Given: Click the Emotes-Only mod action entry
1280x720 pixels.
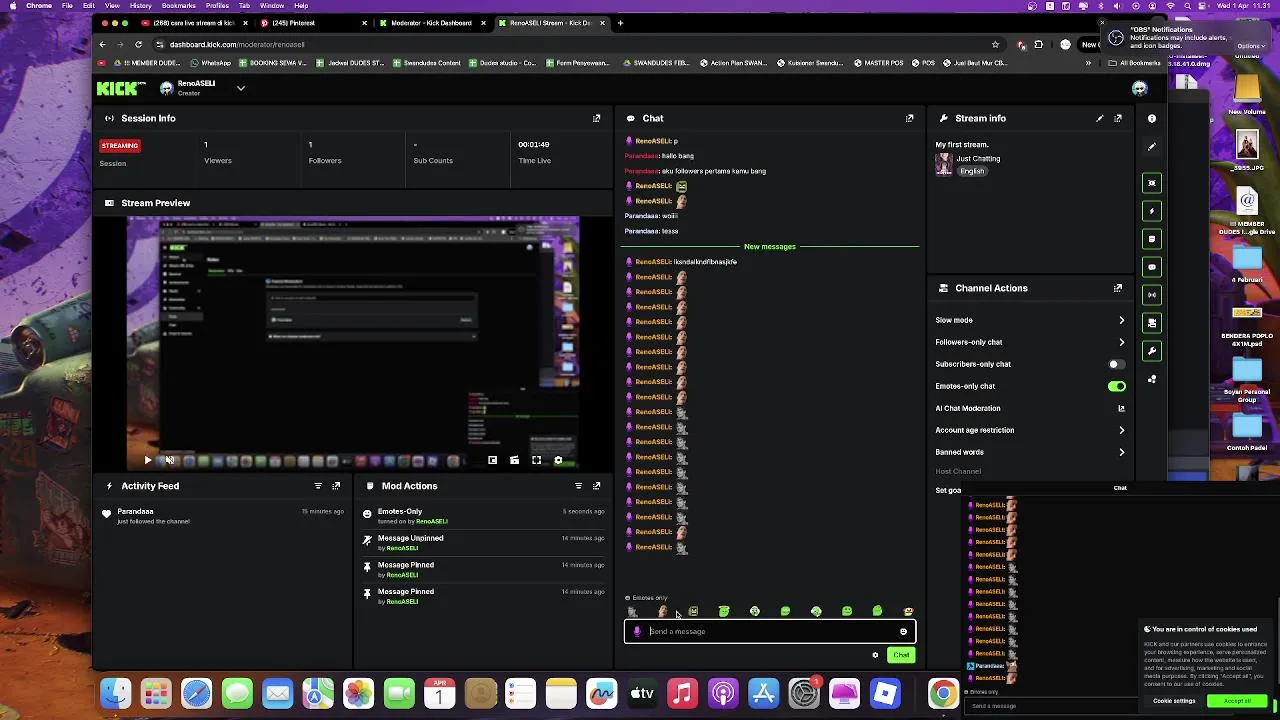Looking at the screenshot, I should (x=483, y=516).
